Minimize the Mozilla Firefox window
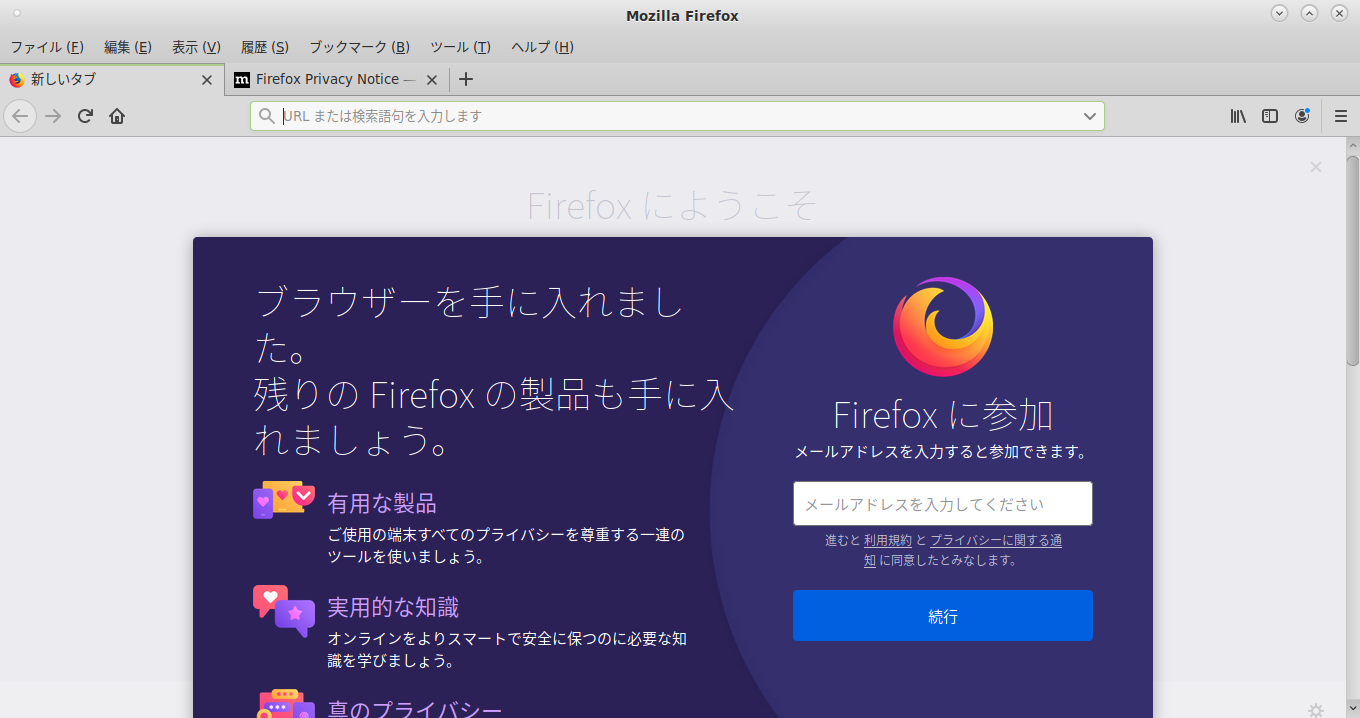Screen dimensions: 1360x718 tap(1279, 13)
